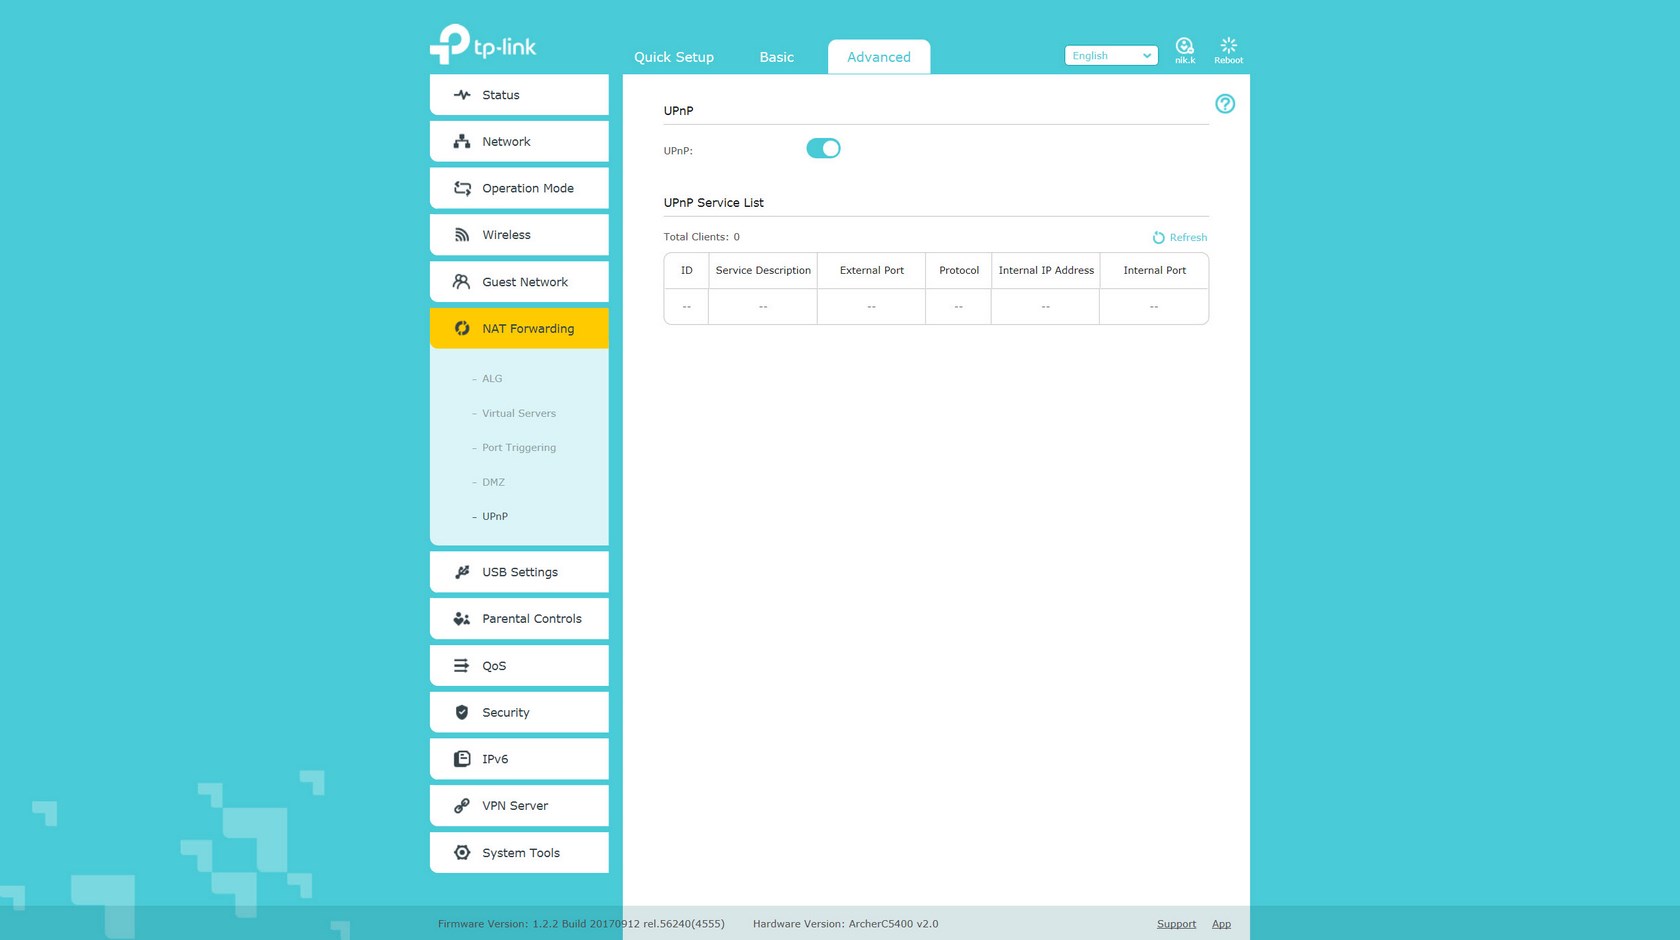This screenshot has height=940, width=1680.
Task: Click the IPv6 document icon
Action: [x=462, y=759]
